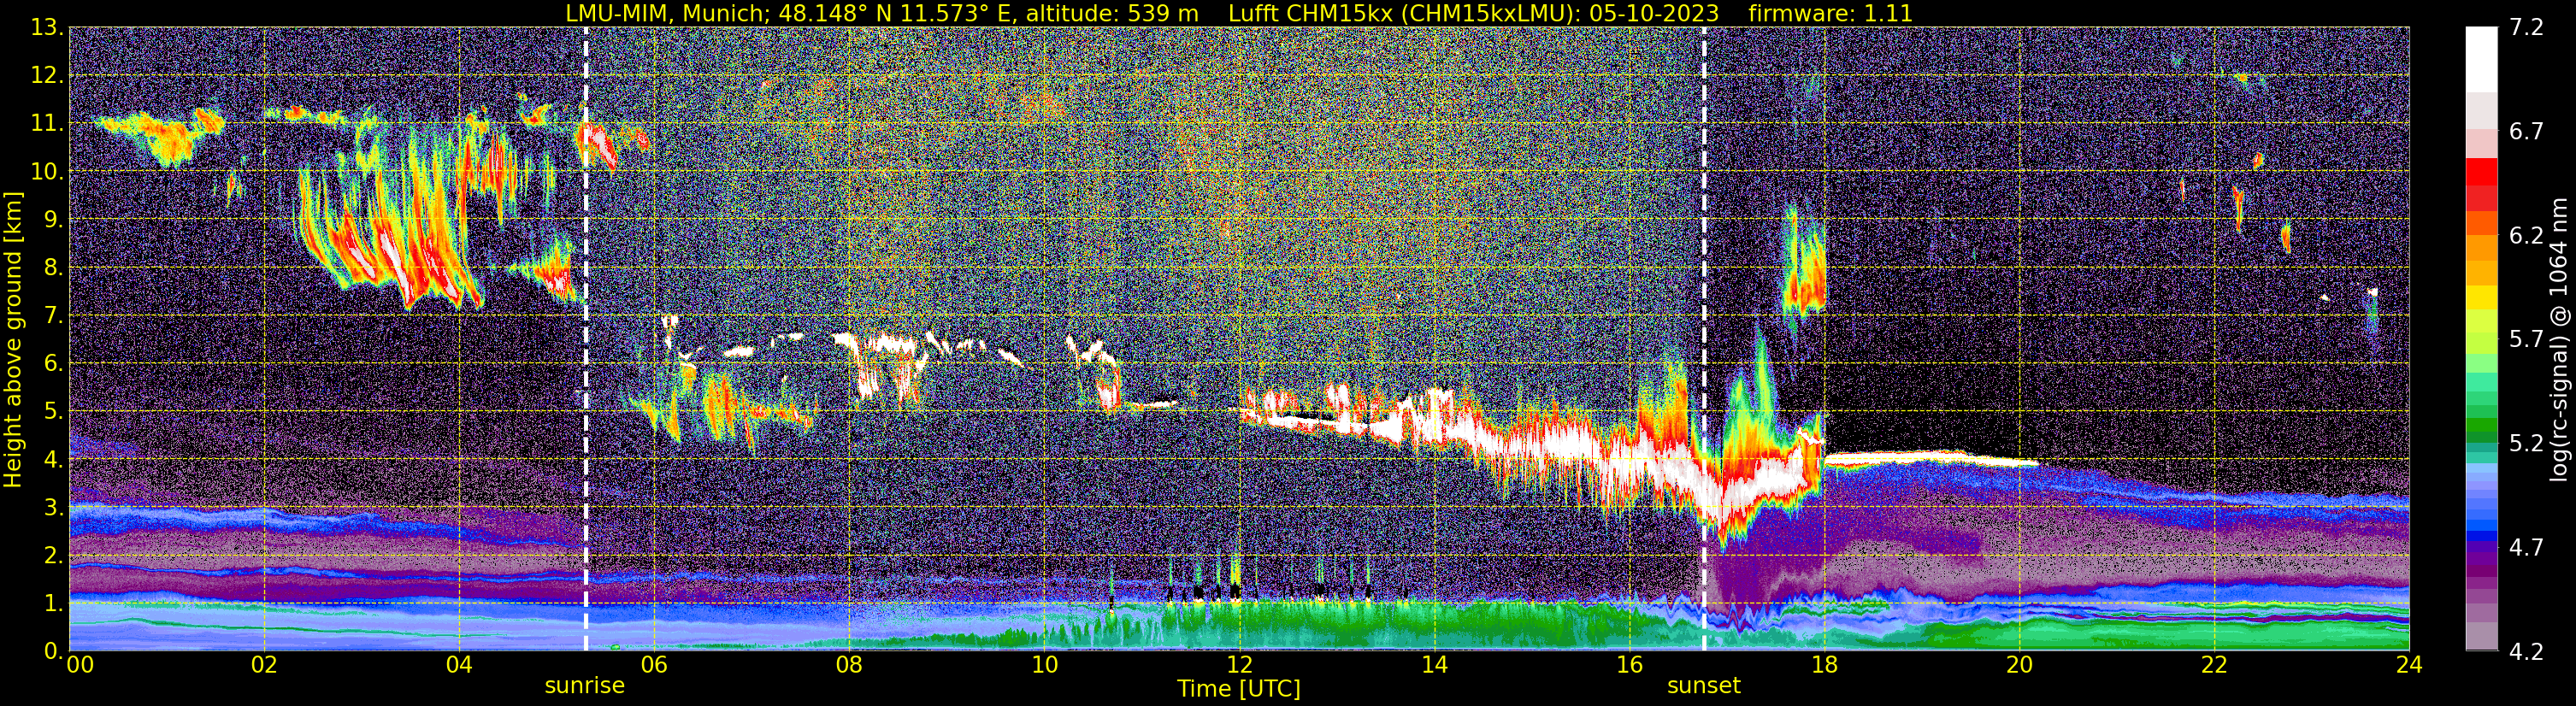Click the y-axis tick label '2.'

53,556
